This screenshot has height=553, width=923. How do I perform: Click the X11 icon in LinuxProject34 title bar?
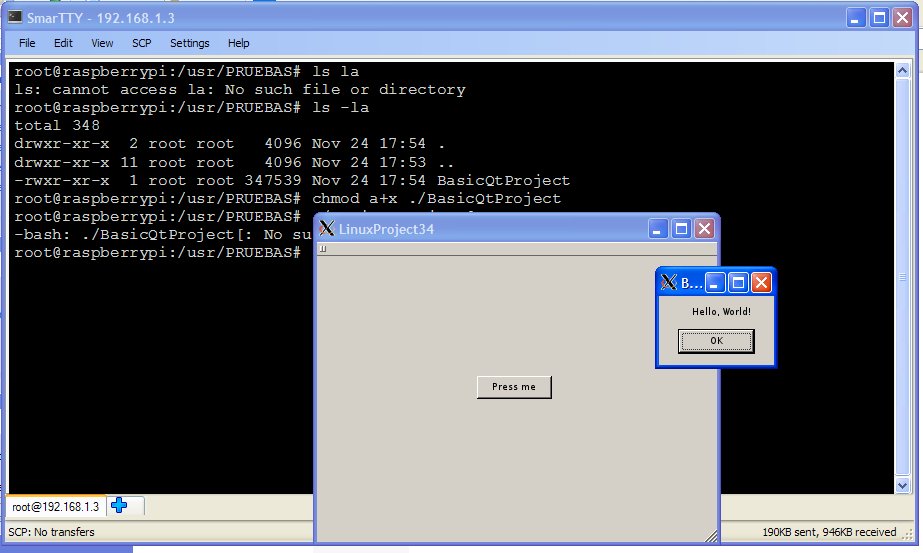point(327,229)
